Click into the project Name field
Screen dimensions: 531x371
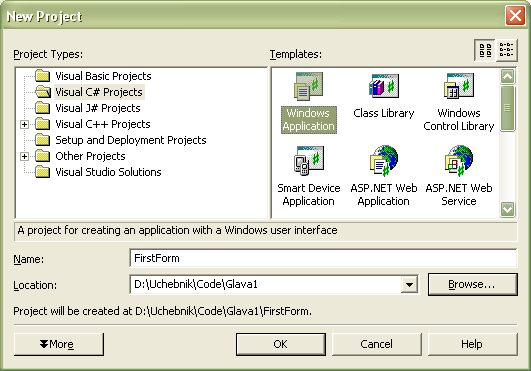click(323, 258)
